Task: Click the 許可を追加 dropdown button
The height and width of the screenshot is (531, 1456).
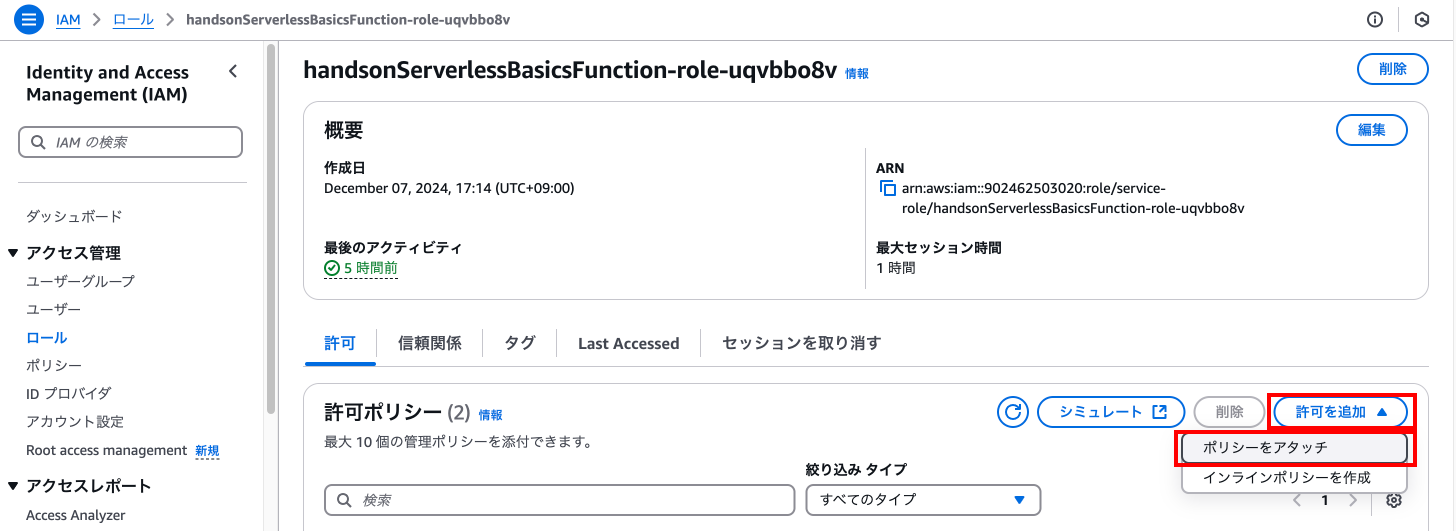Action: pos(1341,412)
